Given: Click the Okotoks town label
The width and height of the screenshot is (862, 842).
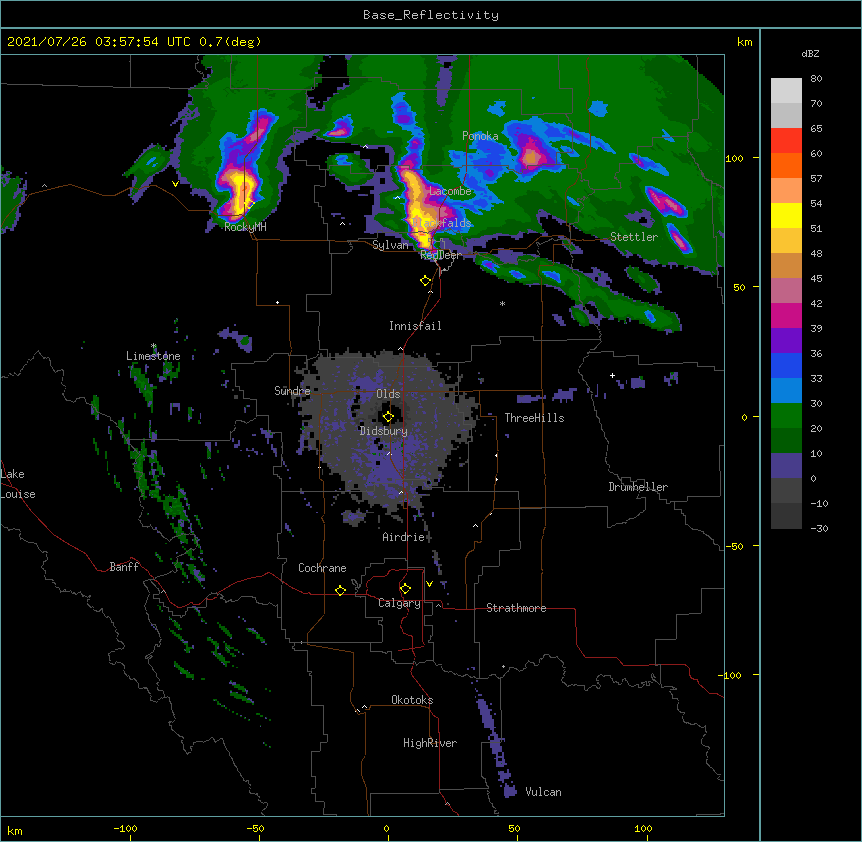Looking at the screenshot, I should click(x=412, y=700).
